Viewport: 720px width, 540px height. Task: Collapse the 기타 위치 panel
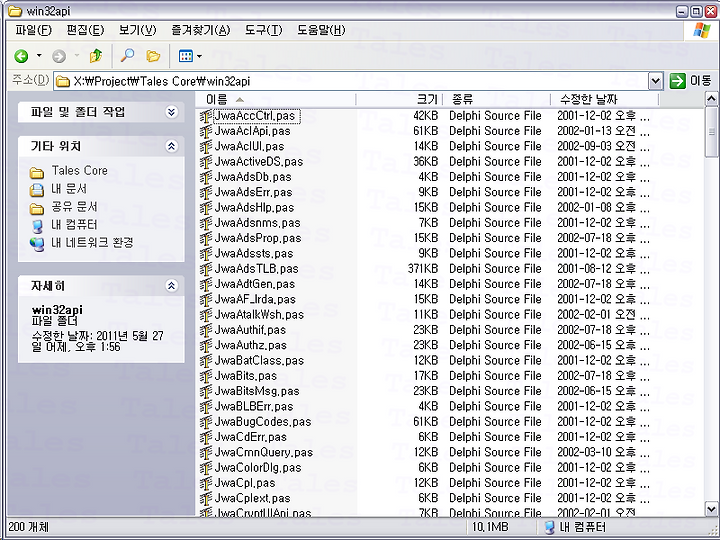tap(171, 146)
